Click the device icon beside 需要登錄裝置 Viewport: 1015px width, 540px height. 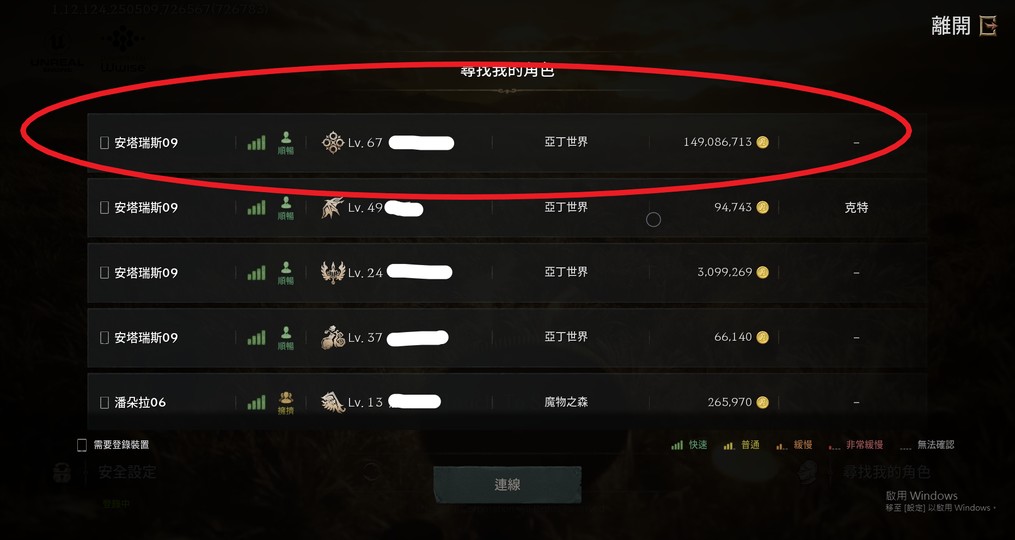pyautogui.click(x=82, y=445)
